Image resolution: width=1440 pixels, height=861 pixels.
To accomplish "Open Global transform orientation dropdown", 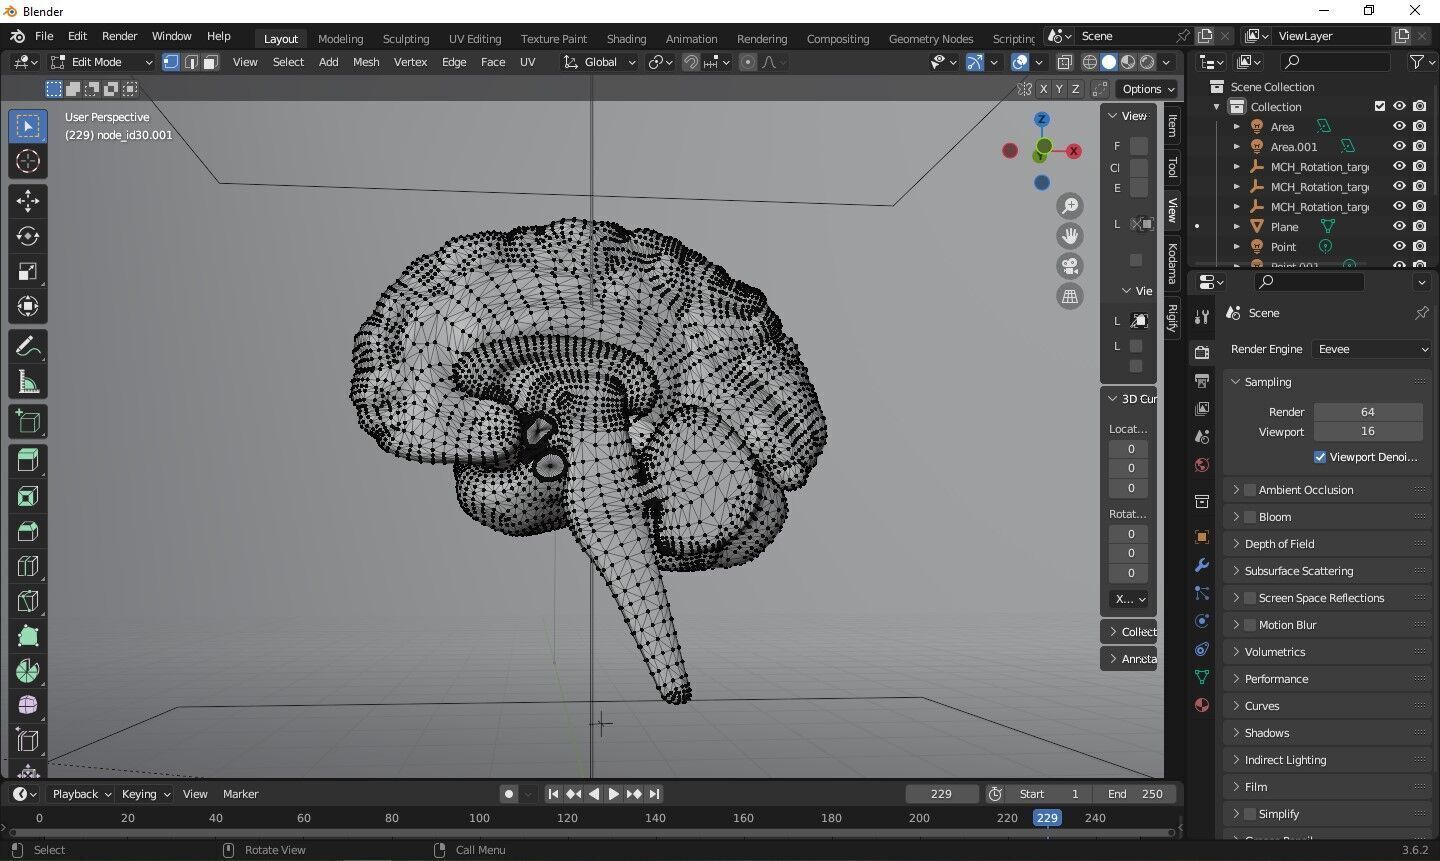I will click(599, 62).
